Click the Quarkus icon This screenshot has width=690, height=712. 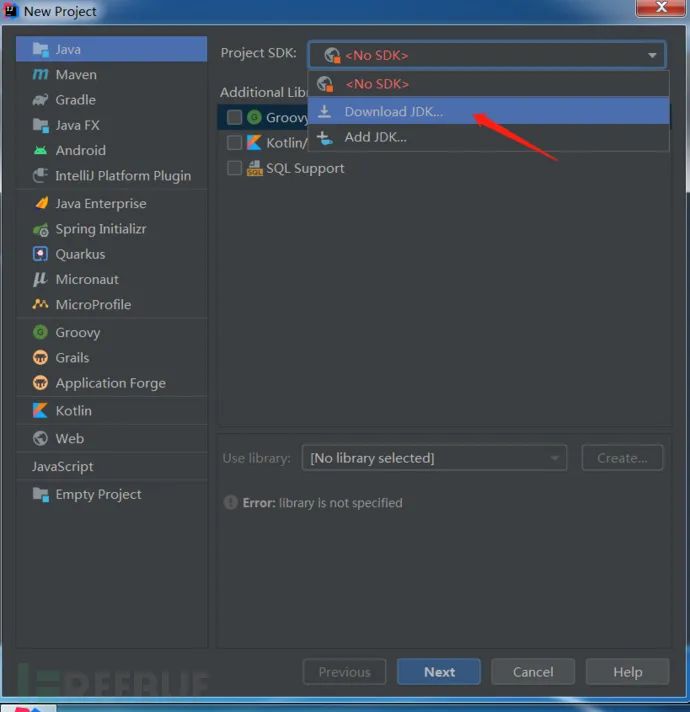(40, 254)
